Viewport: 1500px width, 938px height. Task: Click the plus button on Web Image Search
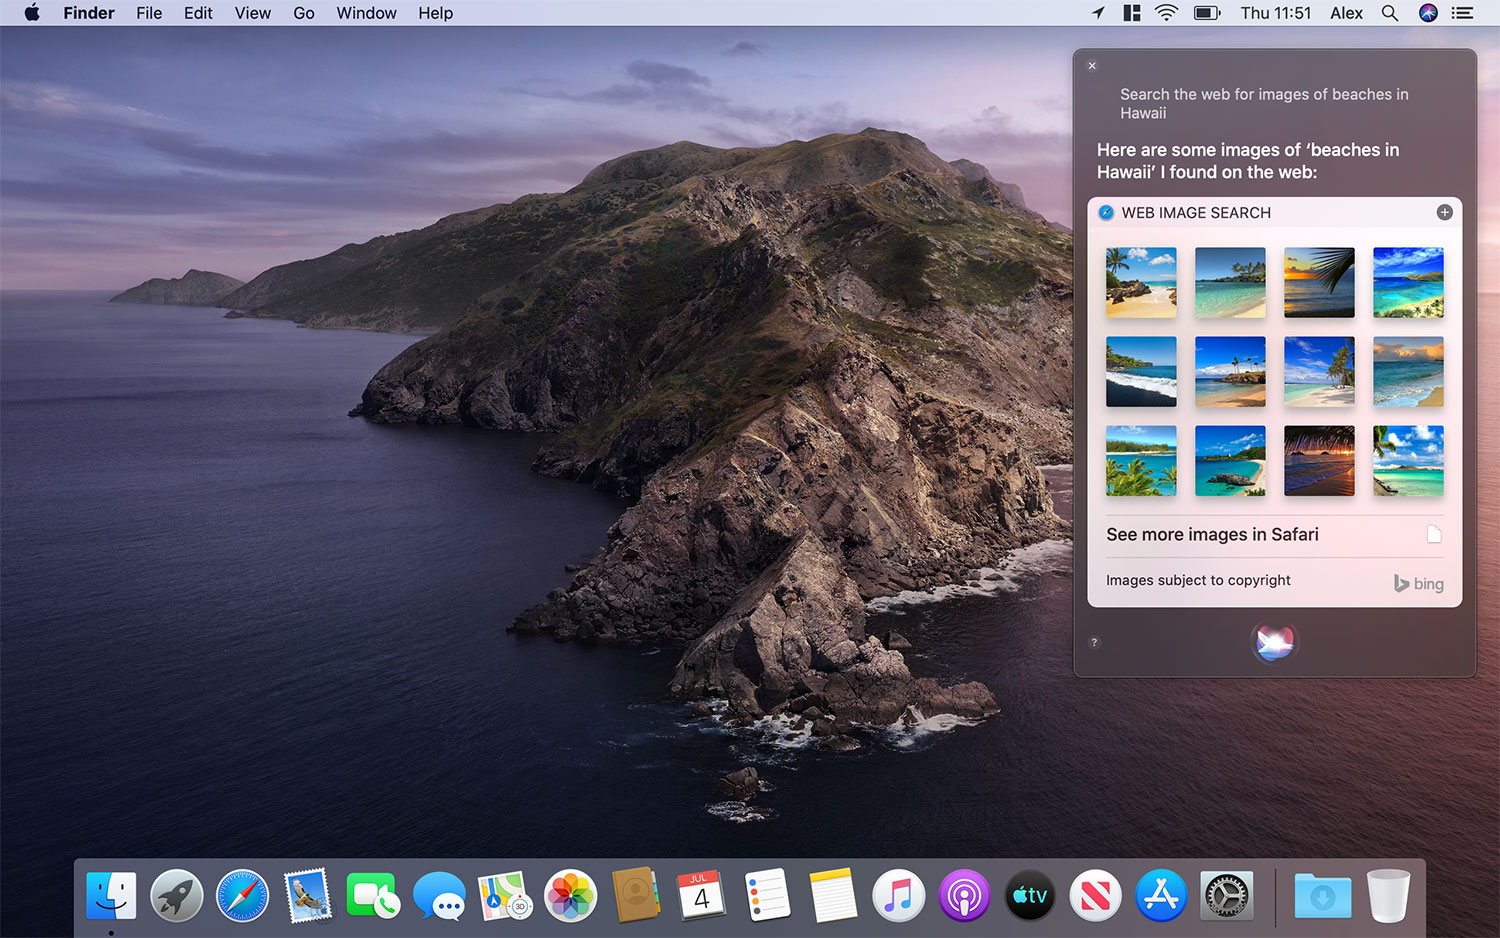[x=1444, y=212]
